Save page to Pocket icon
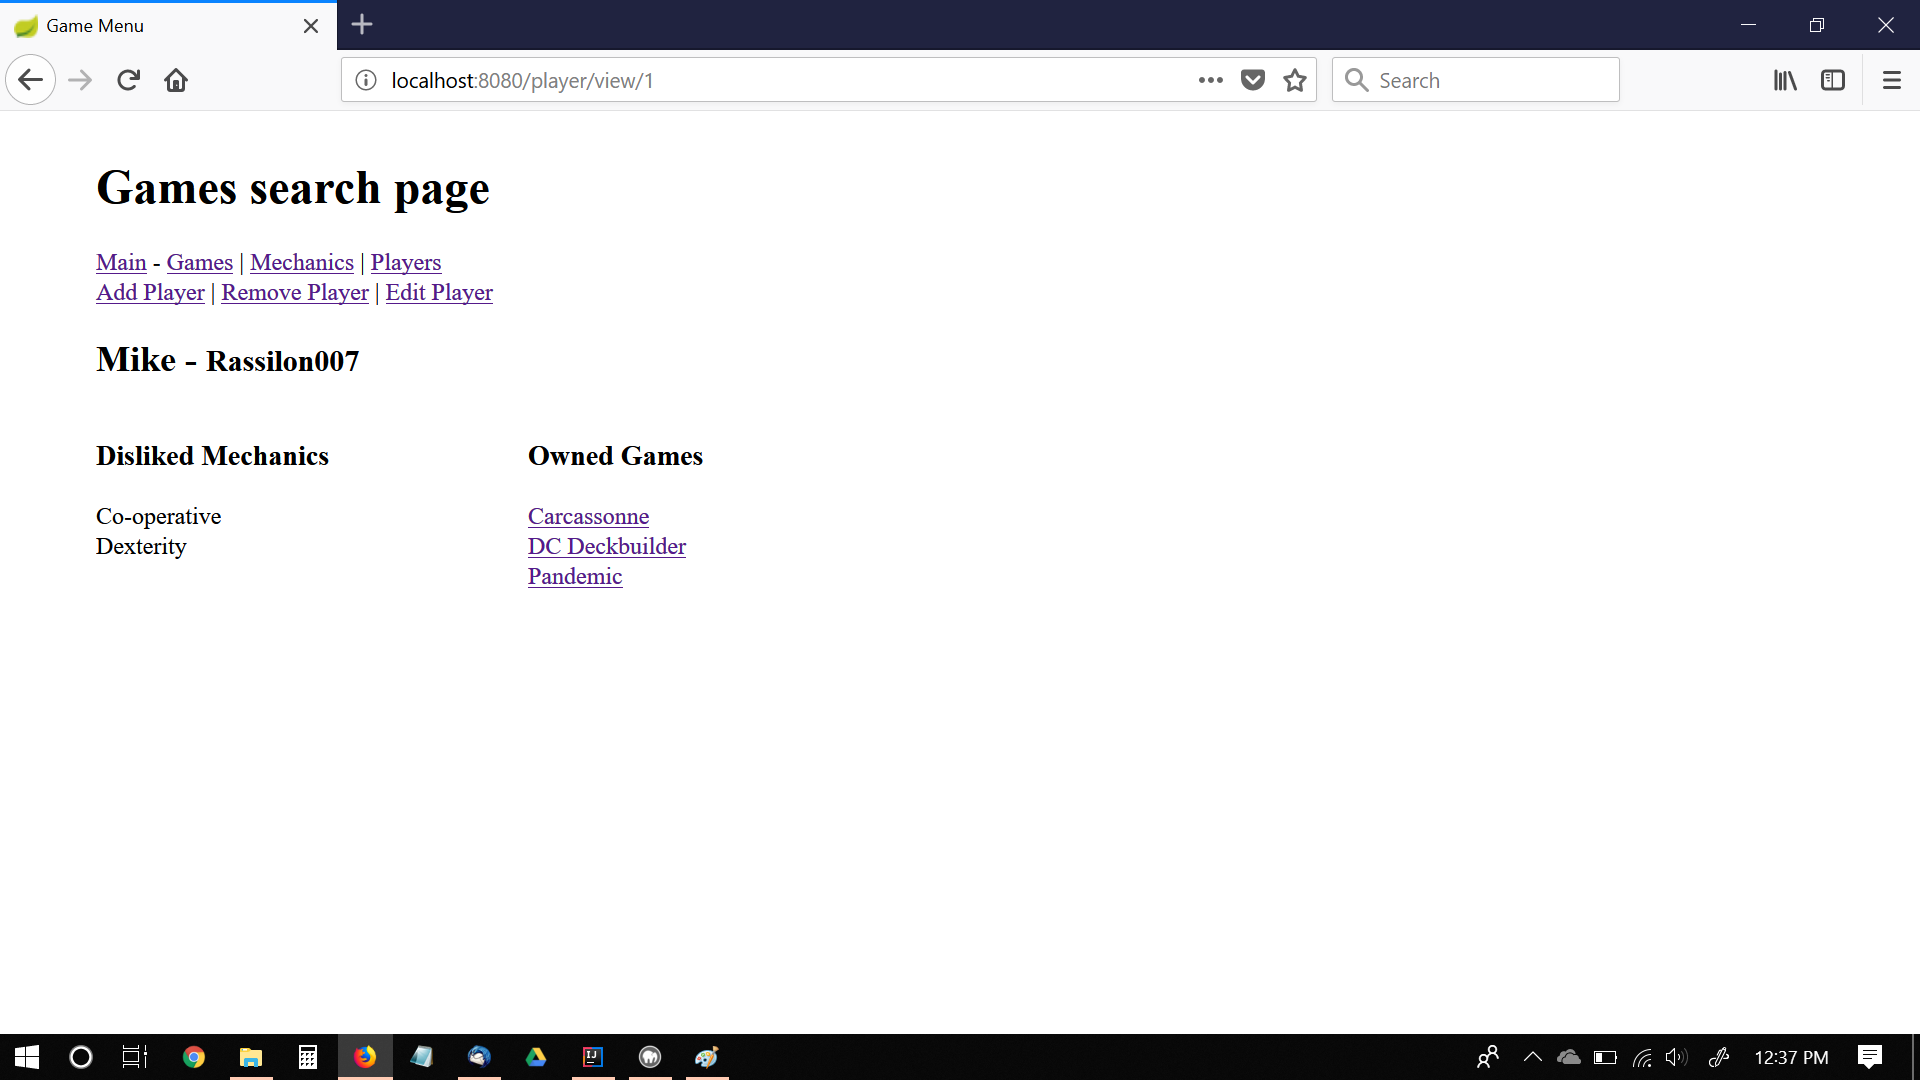The image size is (1920, 1080). [1253, 80]
